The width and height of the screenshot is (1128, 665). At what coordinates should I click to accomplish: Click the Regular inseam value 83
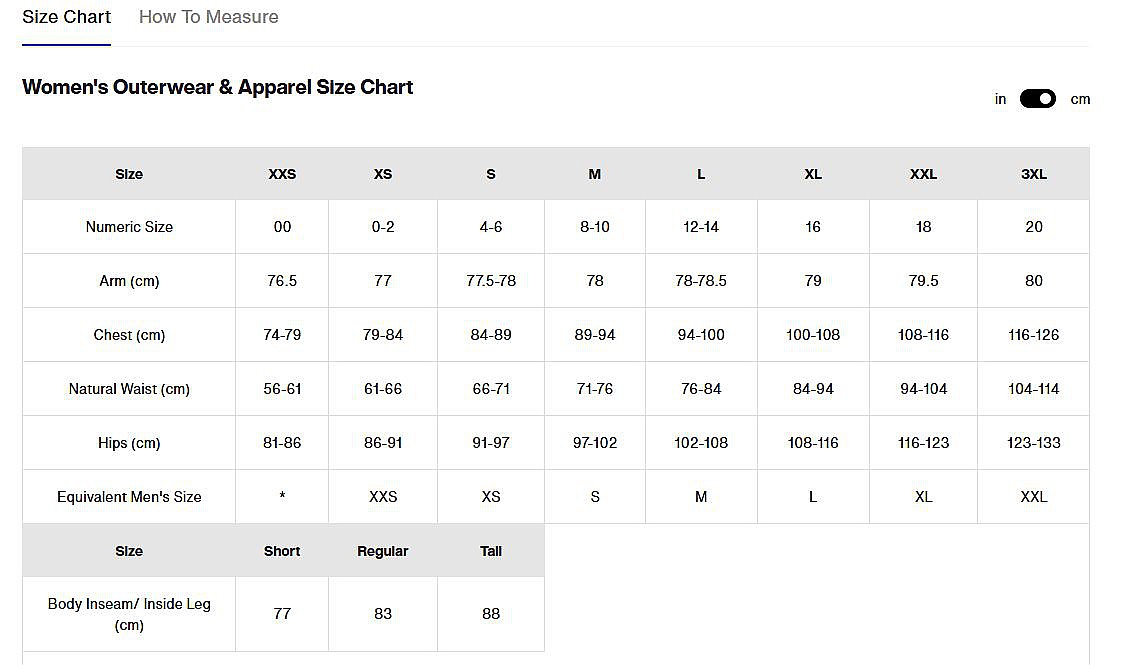tap(383, 614)
